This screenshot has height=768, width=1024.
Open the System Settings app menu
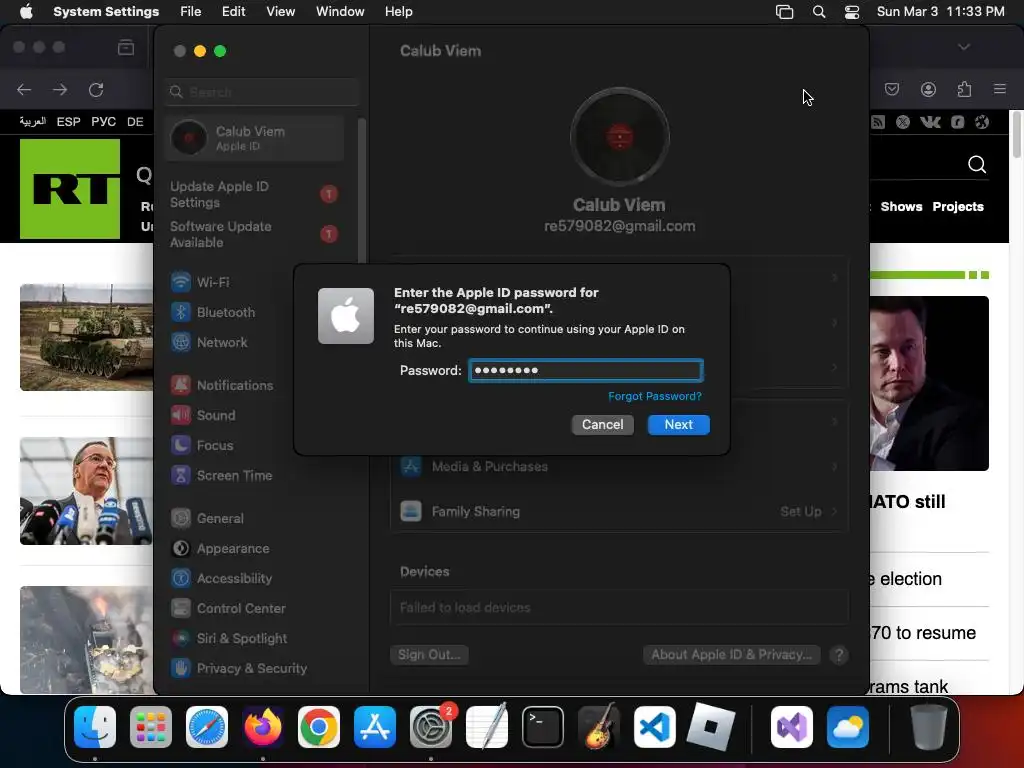click(x=106, y=12)
